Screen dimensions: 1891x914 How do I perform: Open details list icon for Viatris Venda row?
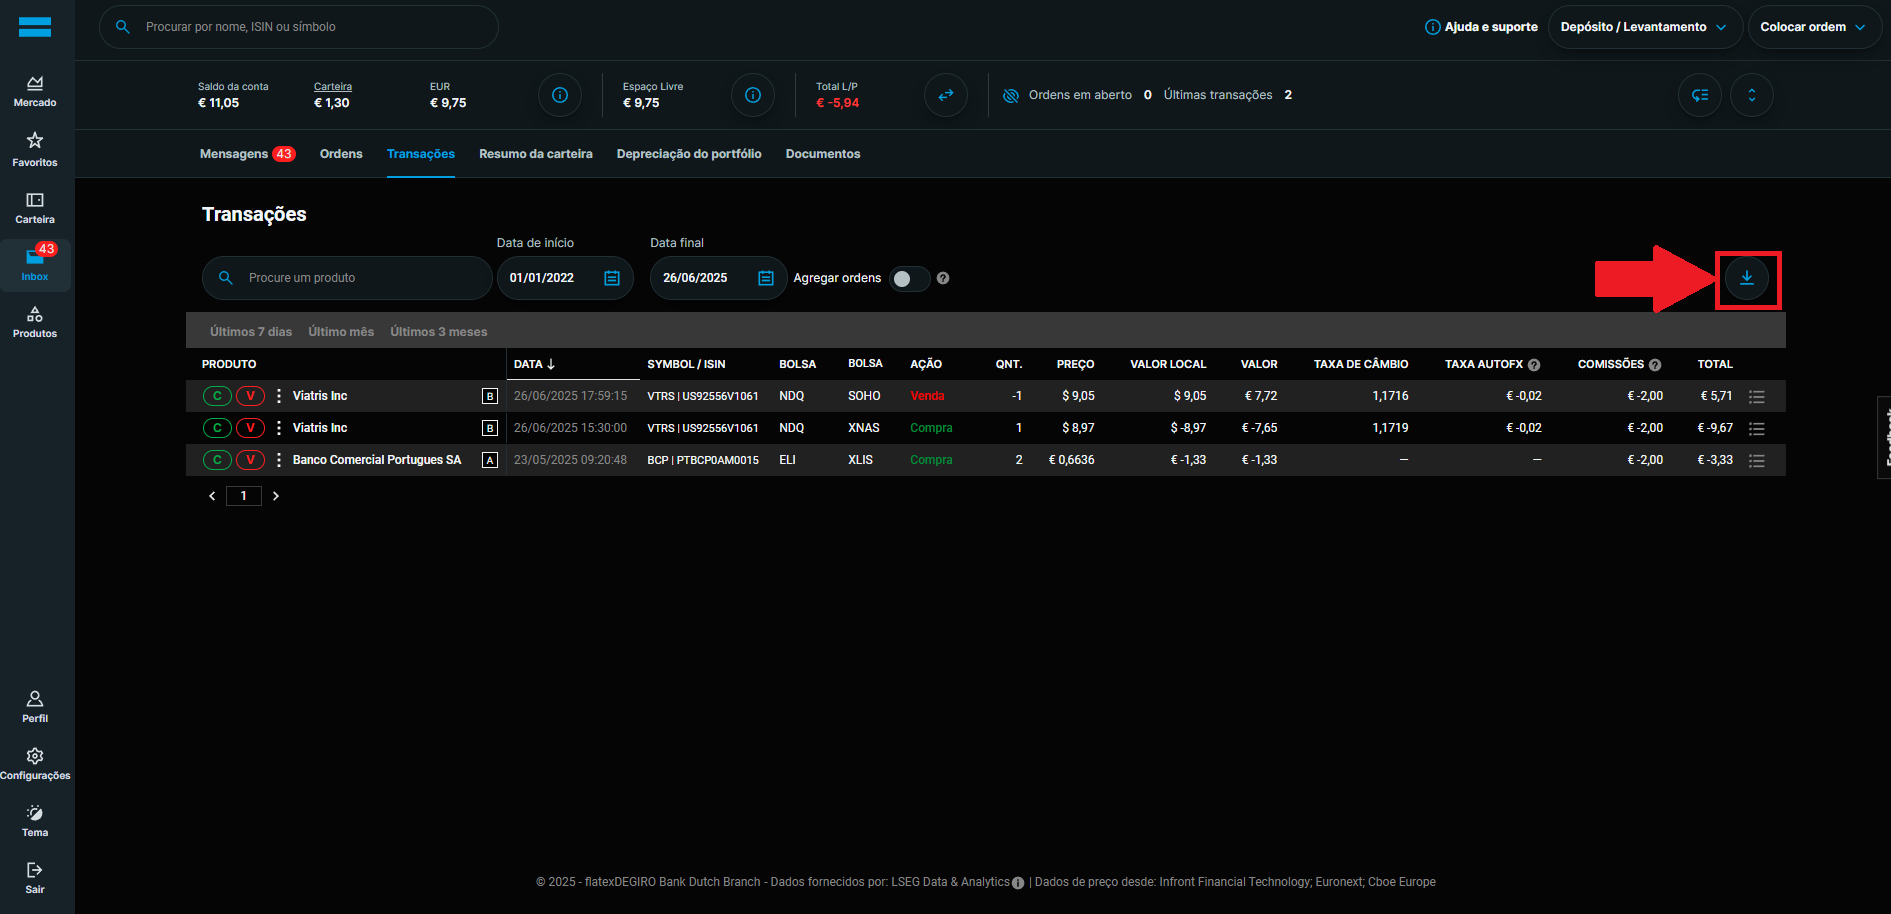[x=1757, y=397]
